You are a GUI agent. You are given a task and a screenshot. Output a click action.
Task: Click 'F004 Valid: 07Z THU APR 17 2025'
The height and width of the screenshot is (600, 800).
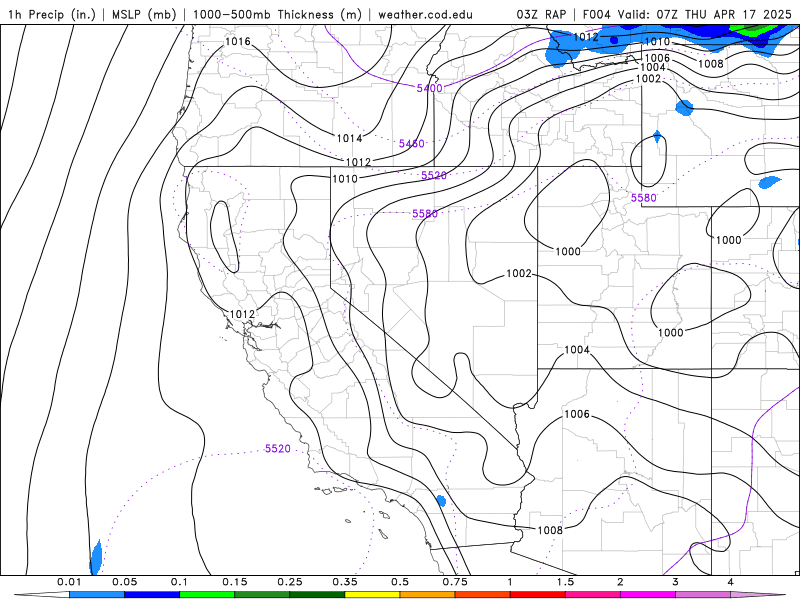click(x=687, y=14)
